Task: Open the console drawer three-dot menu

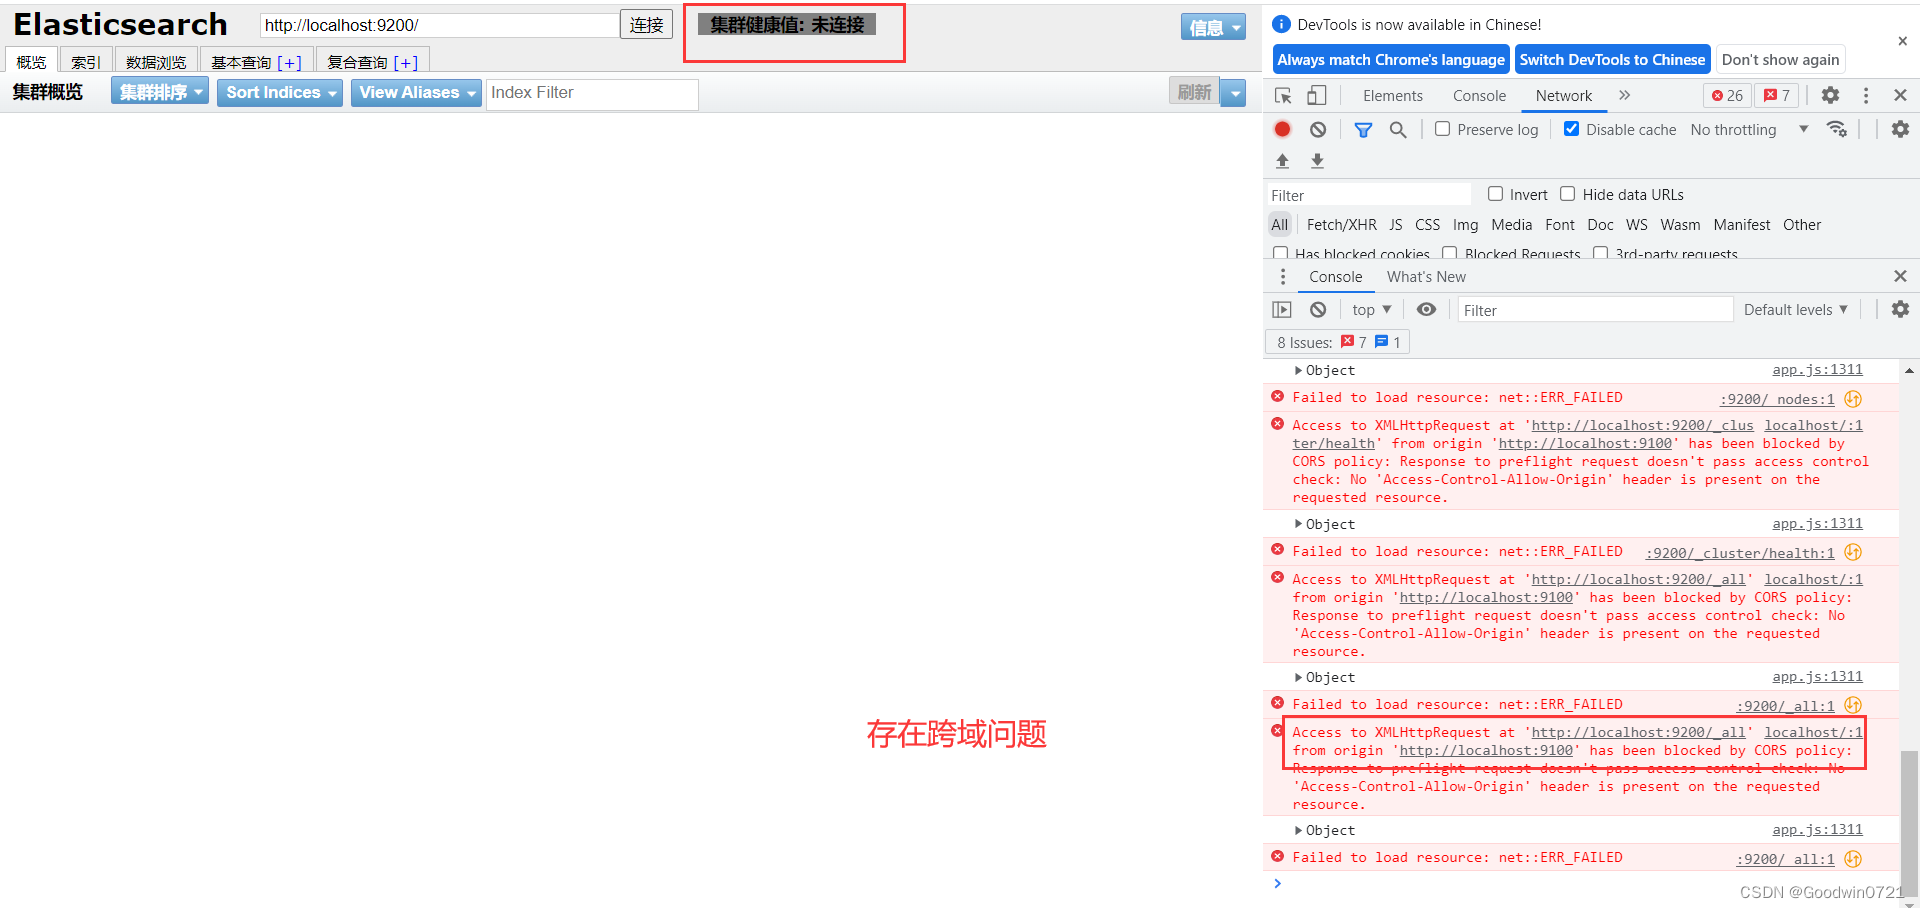Action: tap(1283, 276)
